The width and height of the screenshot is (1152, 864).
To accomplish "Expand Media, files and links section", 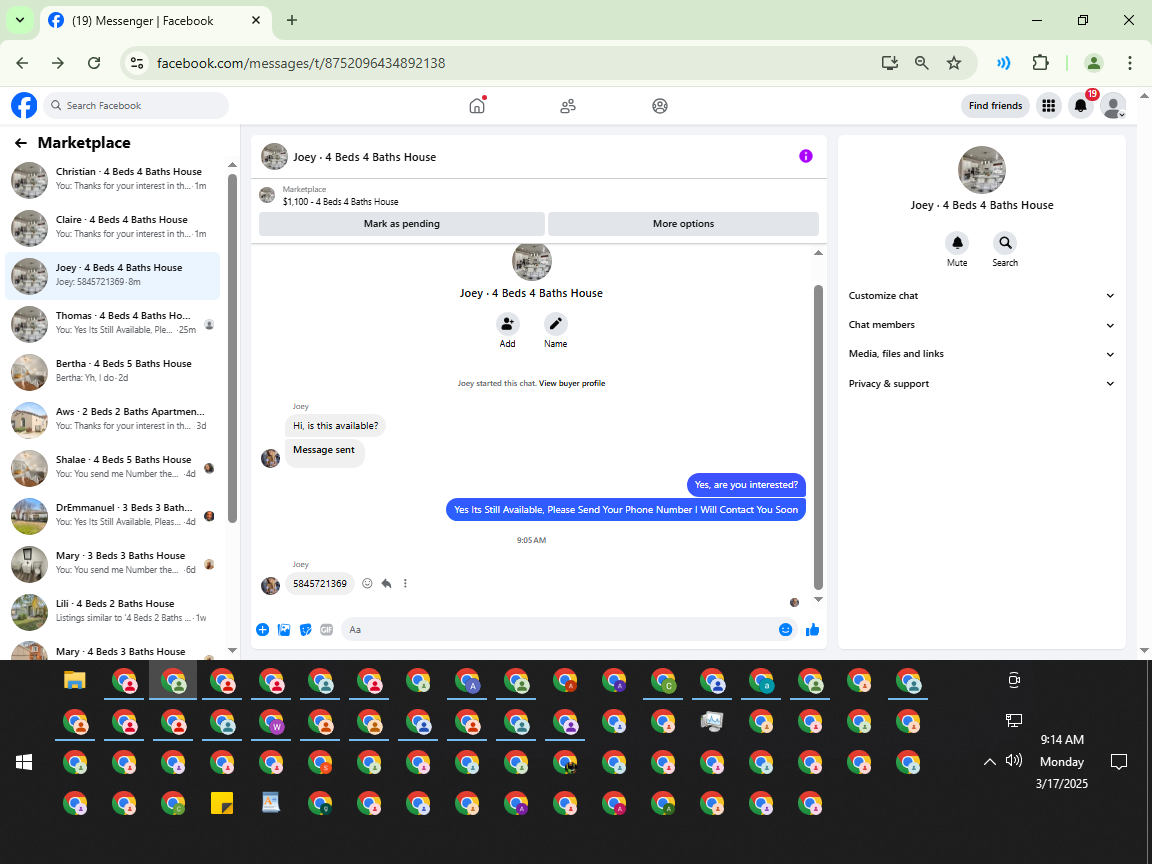I will coord(982,354).
